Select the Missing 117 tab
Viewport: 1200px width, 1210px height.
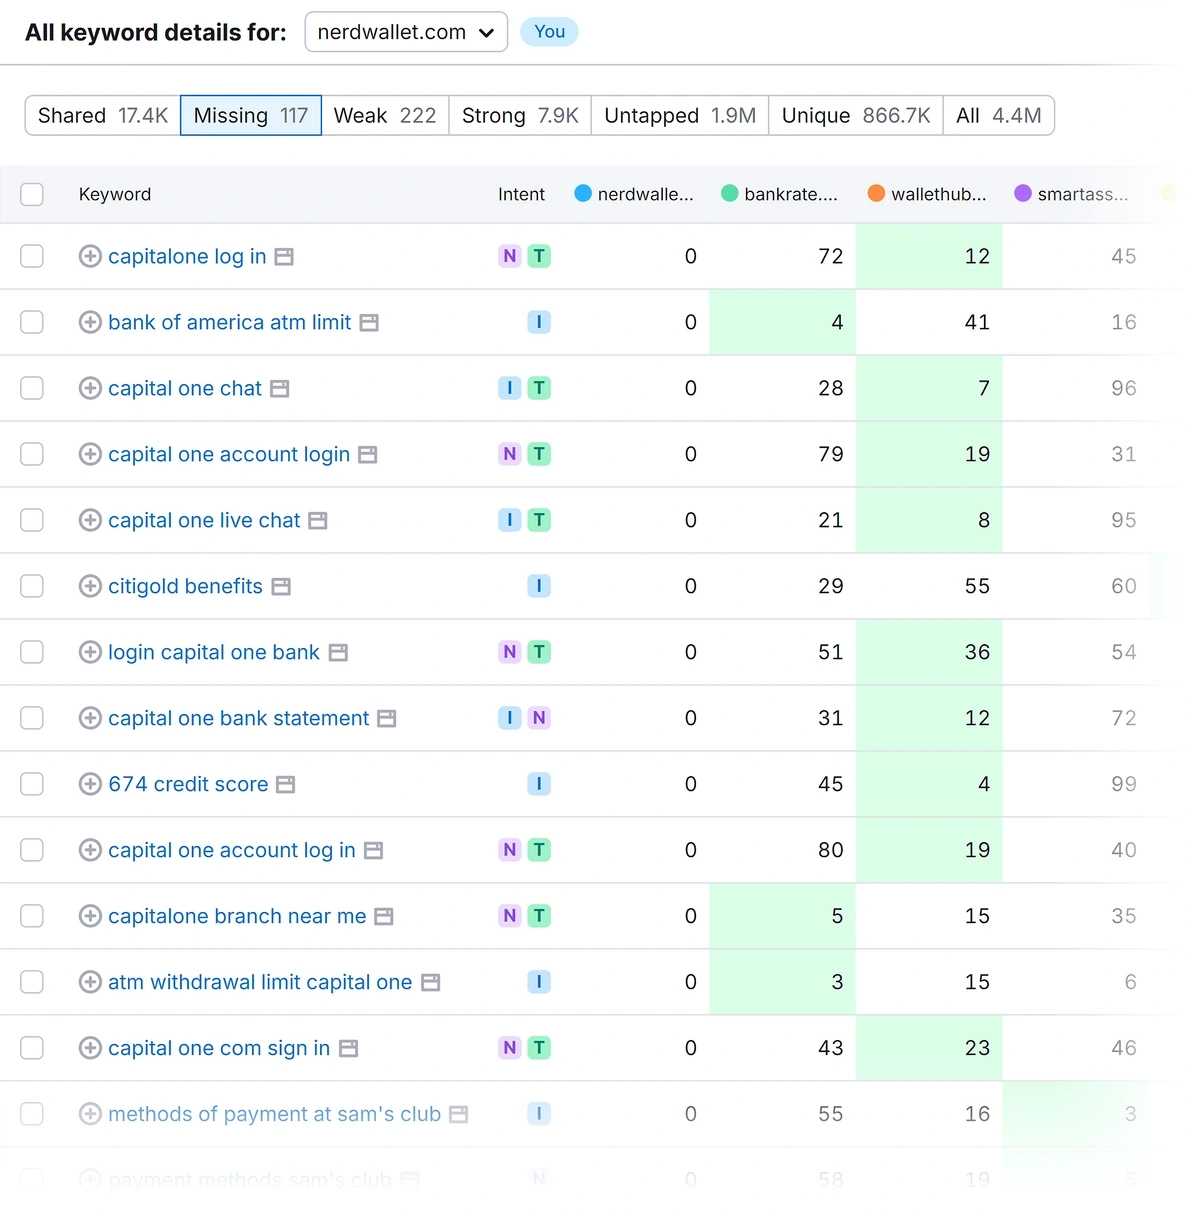point(251,115)
